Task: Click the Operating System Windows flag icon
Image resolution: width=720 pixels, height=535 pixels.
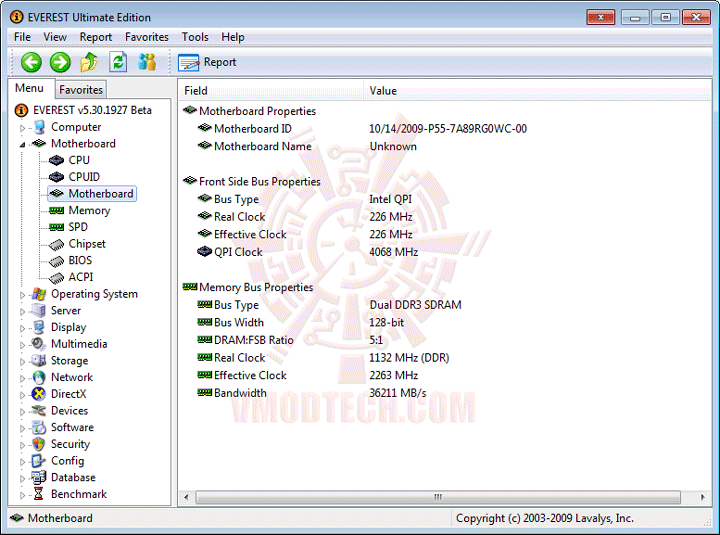Action: tap(39, 294)
